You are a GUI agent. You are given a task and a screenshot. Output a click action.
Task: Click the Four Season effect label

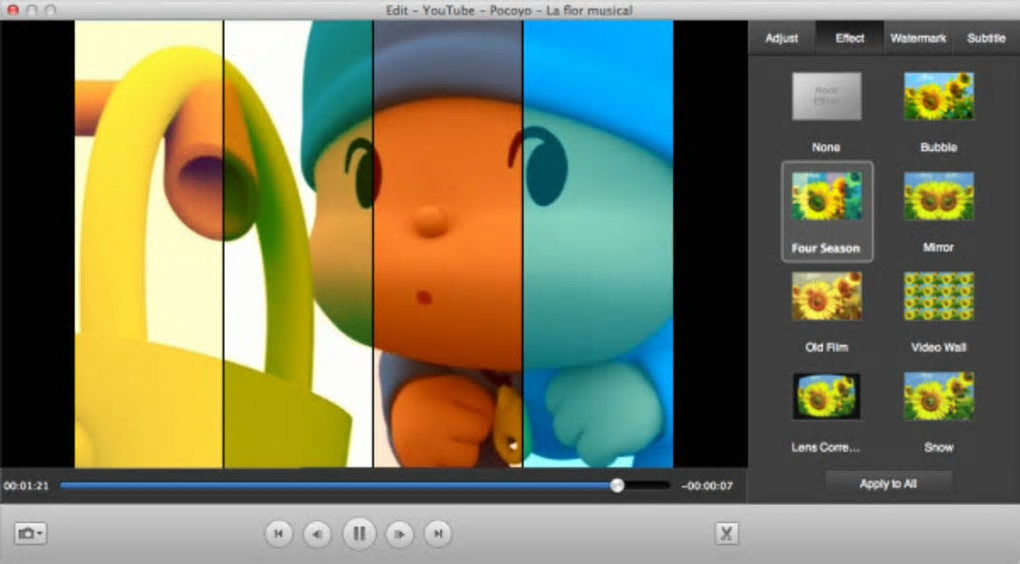coord(825,248)
